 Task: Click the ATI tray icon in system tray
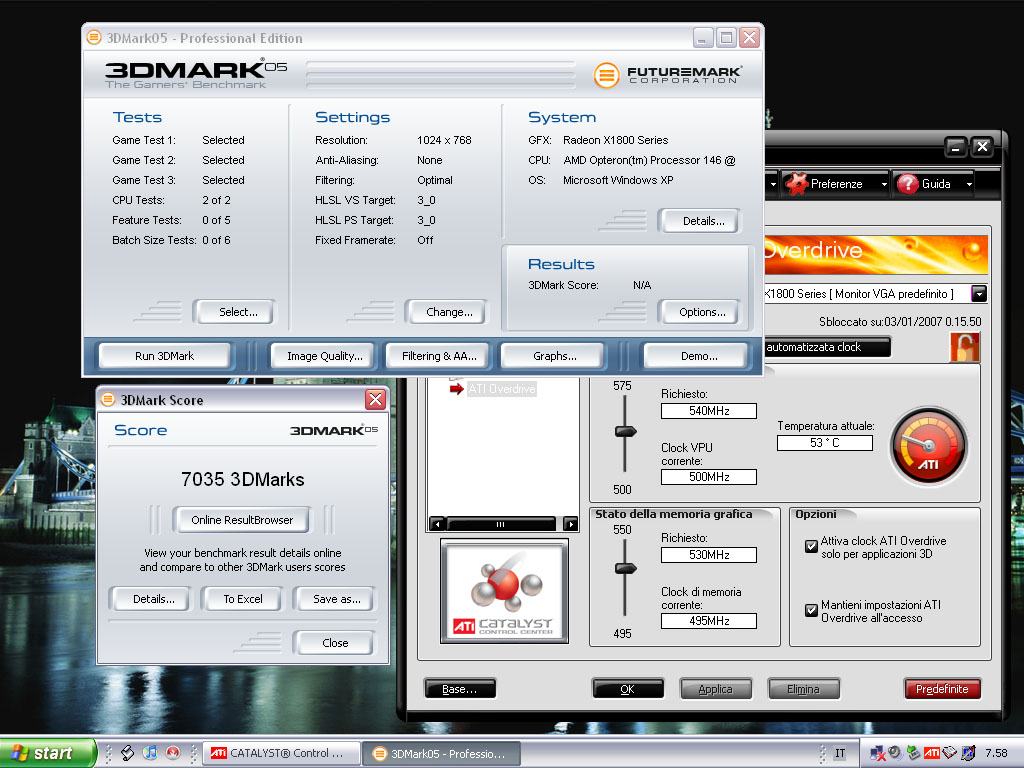pos(932,753)
